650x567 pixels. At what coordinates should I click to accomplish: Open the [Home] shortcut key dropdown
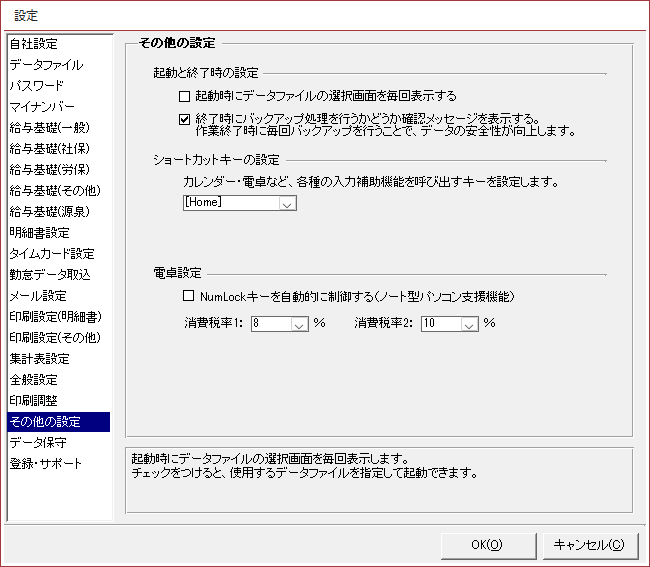point(288,203)
